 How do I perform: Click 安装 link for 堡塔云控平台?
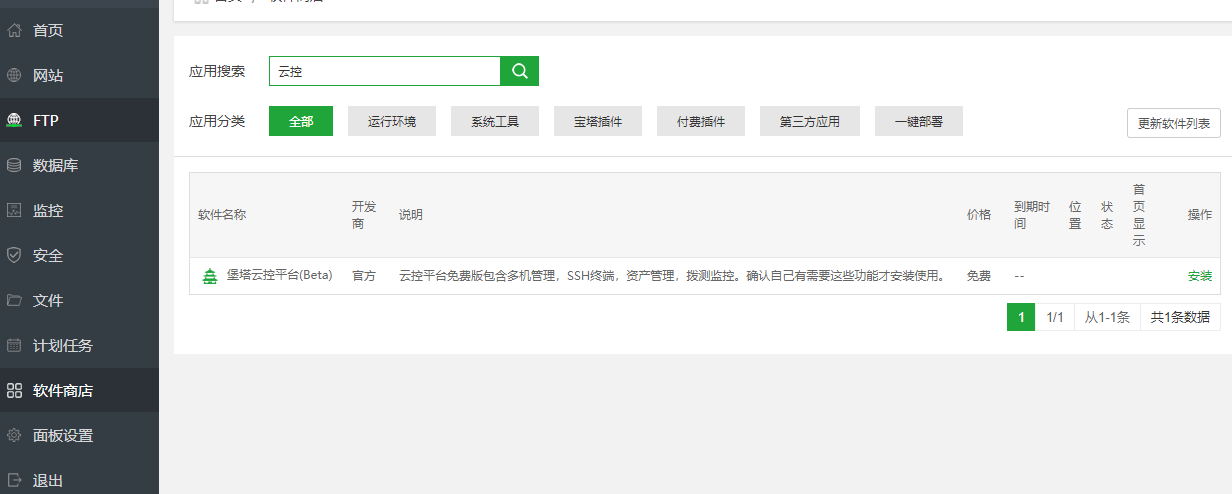[x=1200, y=276]
